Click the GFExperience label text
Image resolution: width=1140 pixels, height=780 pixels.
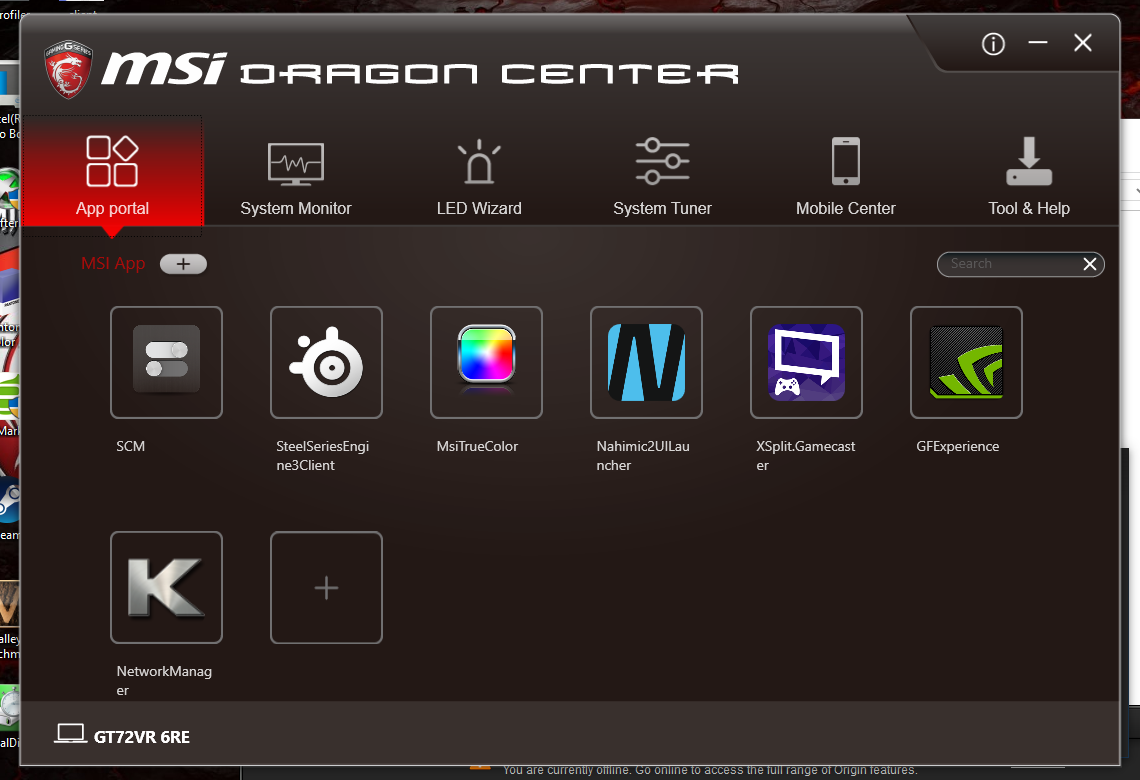pyautogui.click(x=958, y=446)
